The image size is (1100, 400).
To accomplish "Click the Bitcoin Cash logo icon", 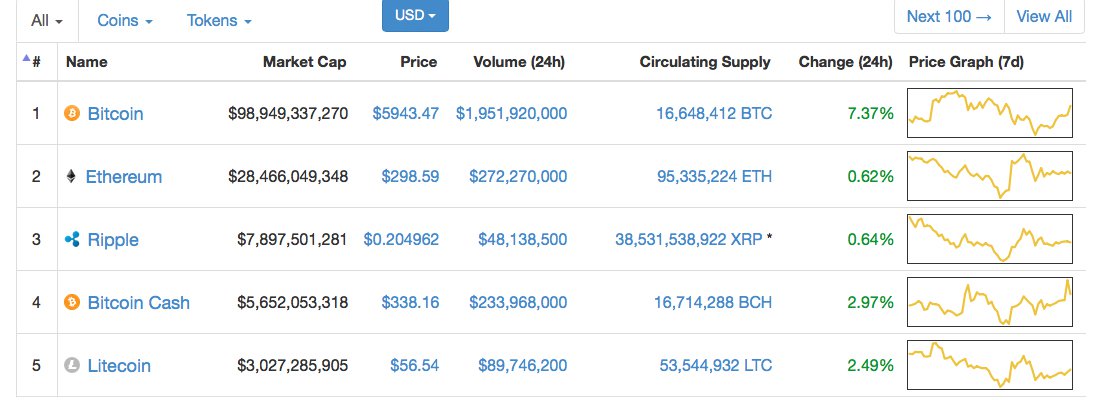I will [71, 302].
